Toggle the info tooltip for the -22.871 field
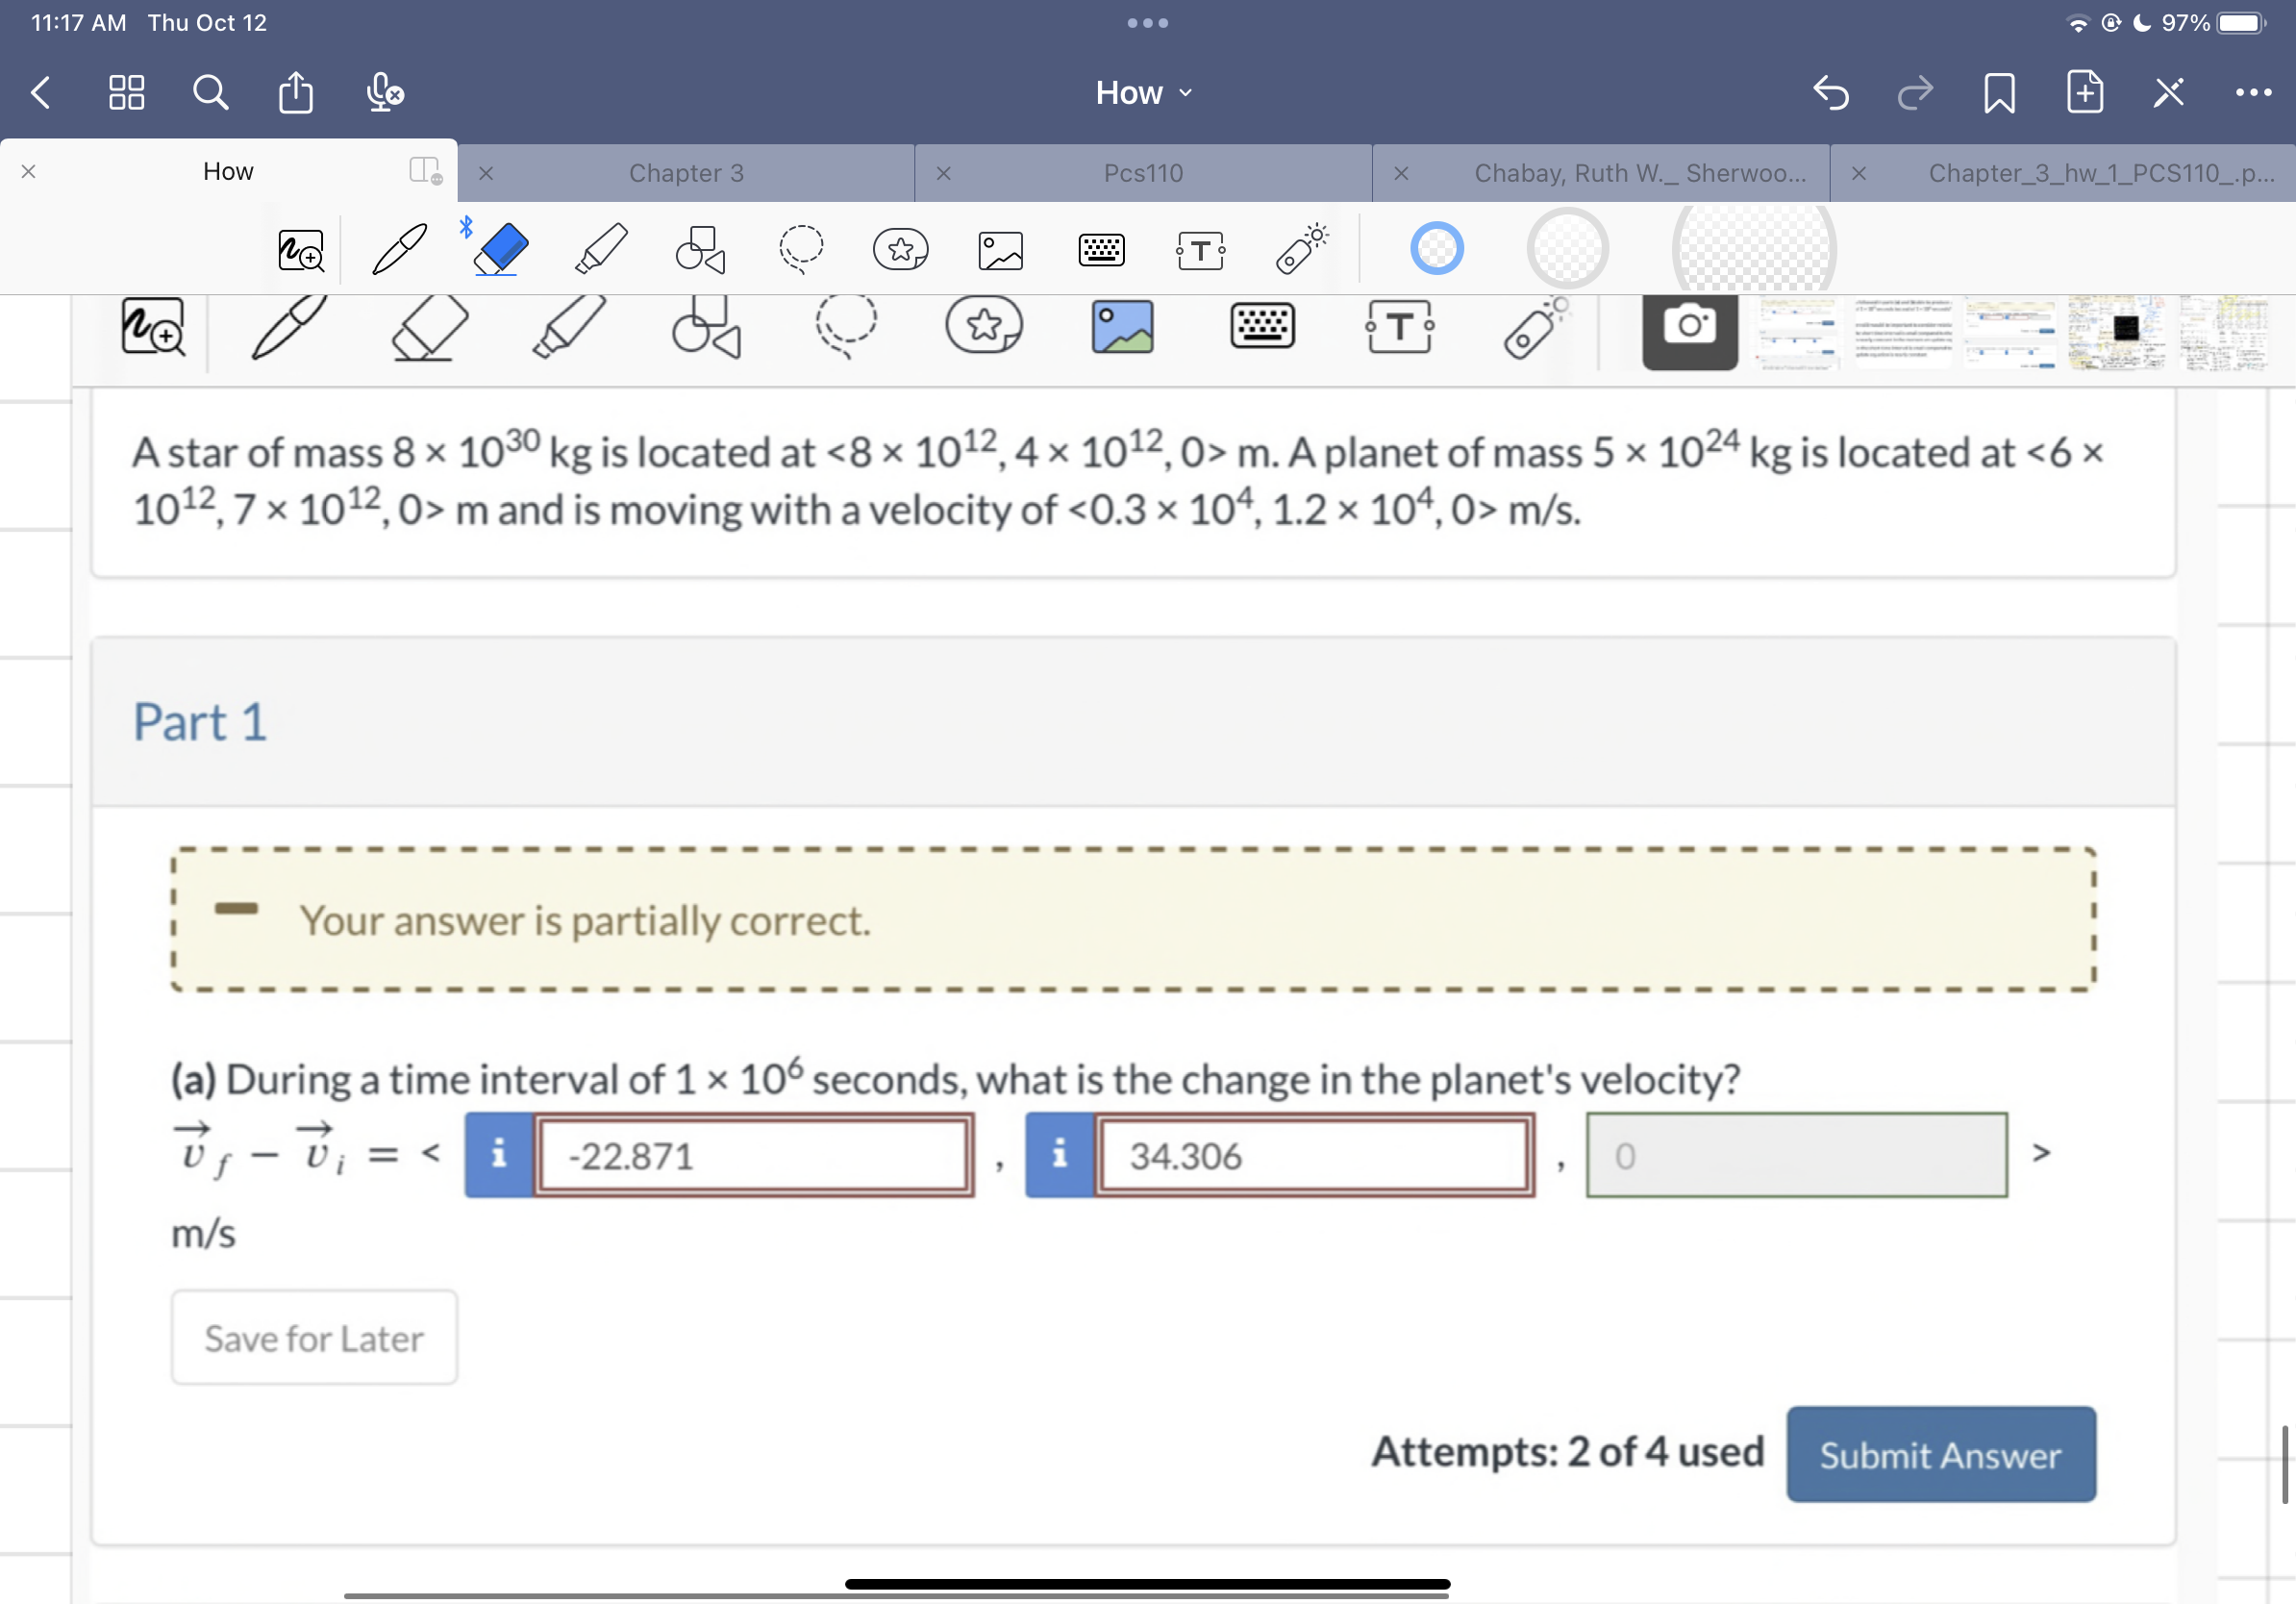 point(498,1155)
